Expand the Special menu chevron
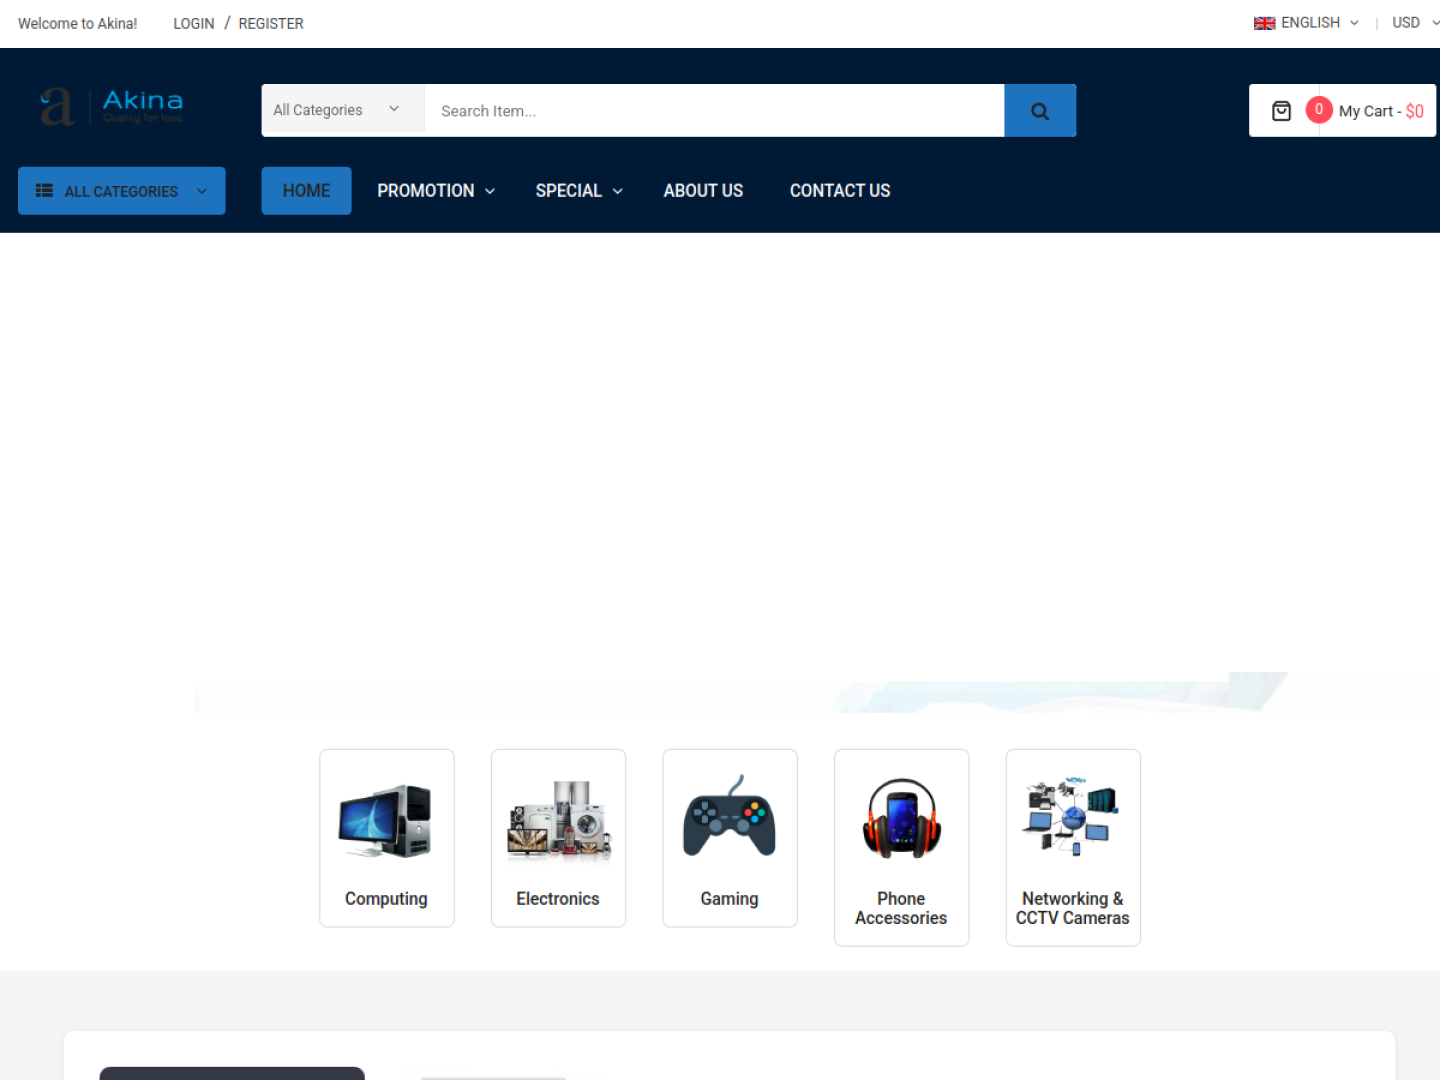Viewport: 1440px width, 1080px height. point(618,191)
